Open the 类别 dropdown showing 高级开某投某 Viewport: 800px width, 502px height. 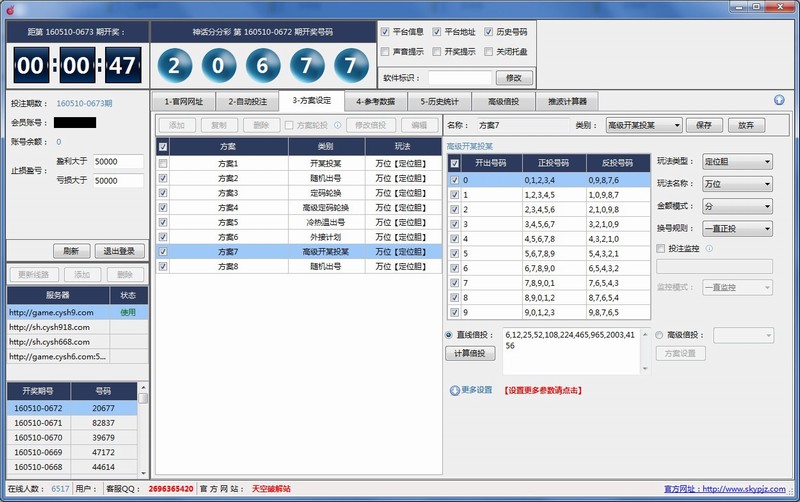pyautogui.click(x=643, y=125)
